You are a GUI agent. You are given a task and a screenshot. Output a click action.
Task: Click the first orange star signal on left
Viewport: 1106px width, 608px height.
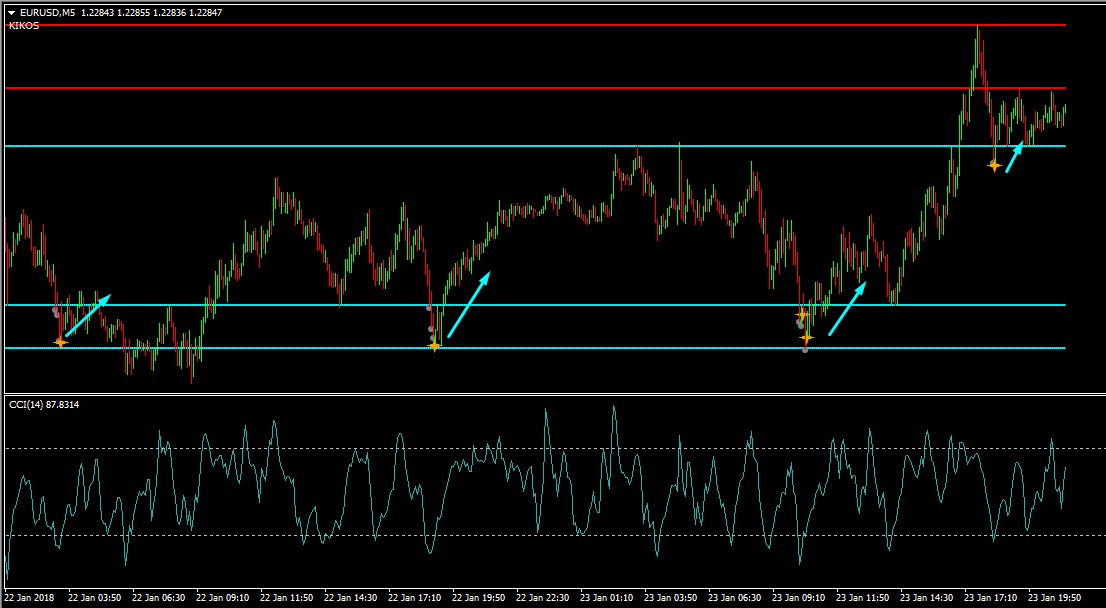(x=60, y=342)
